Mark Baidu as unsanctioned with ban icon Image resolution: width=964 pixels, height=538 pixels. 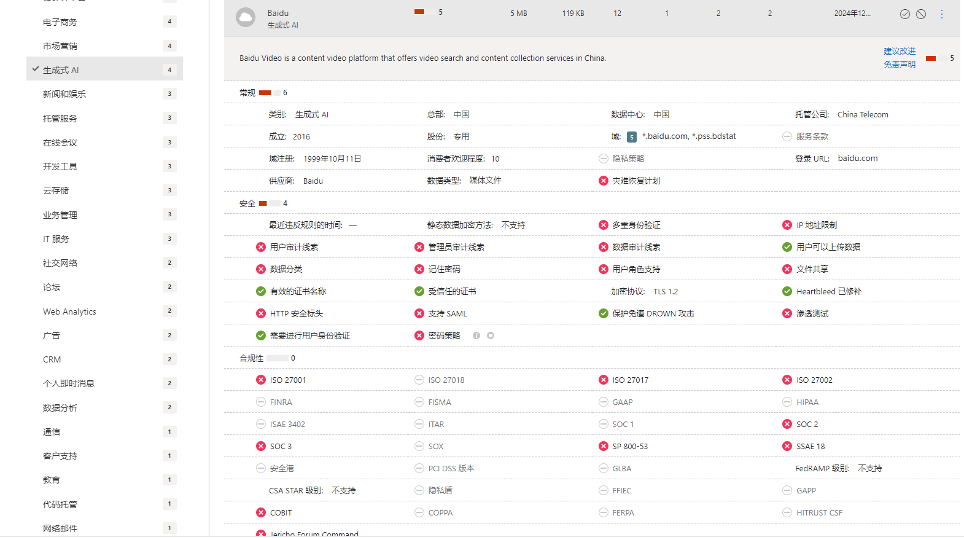tap(921, 14)
